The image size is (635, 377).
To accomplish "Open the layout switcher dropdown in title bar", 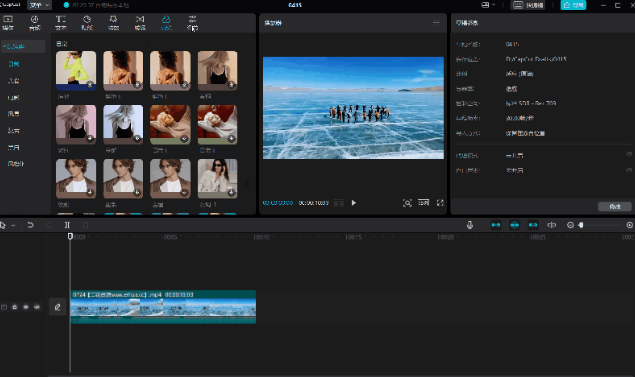I will (x=488, y=5).
